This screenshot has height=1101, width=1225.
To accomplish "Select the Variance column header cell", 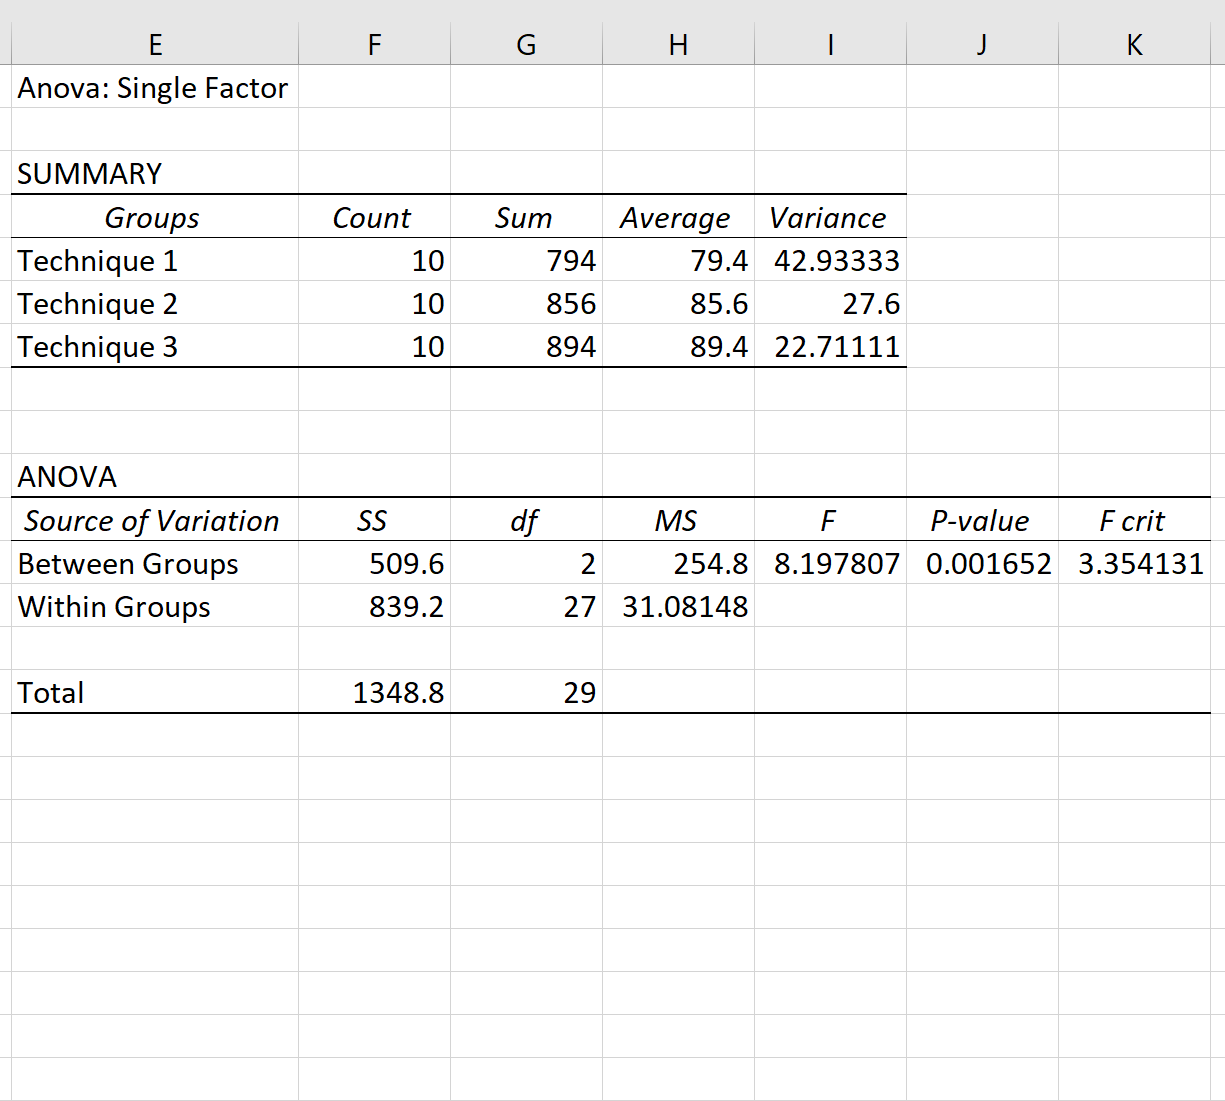I will coord(832,218).
